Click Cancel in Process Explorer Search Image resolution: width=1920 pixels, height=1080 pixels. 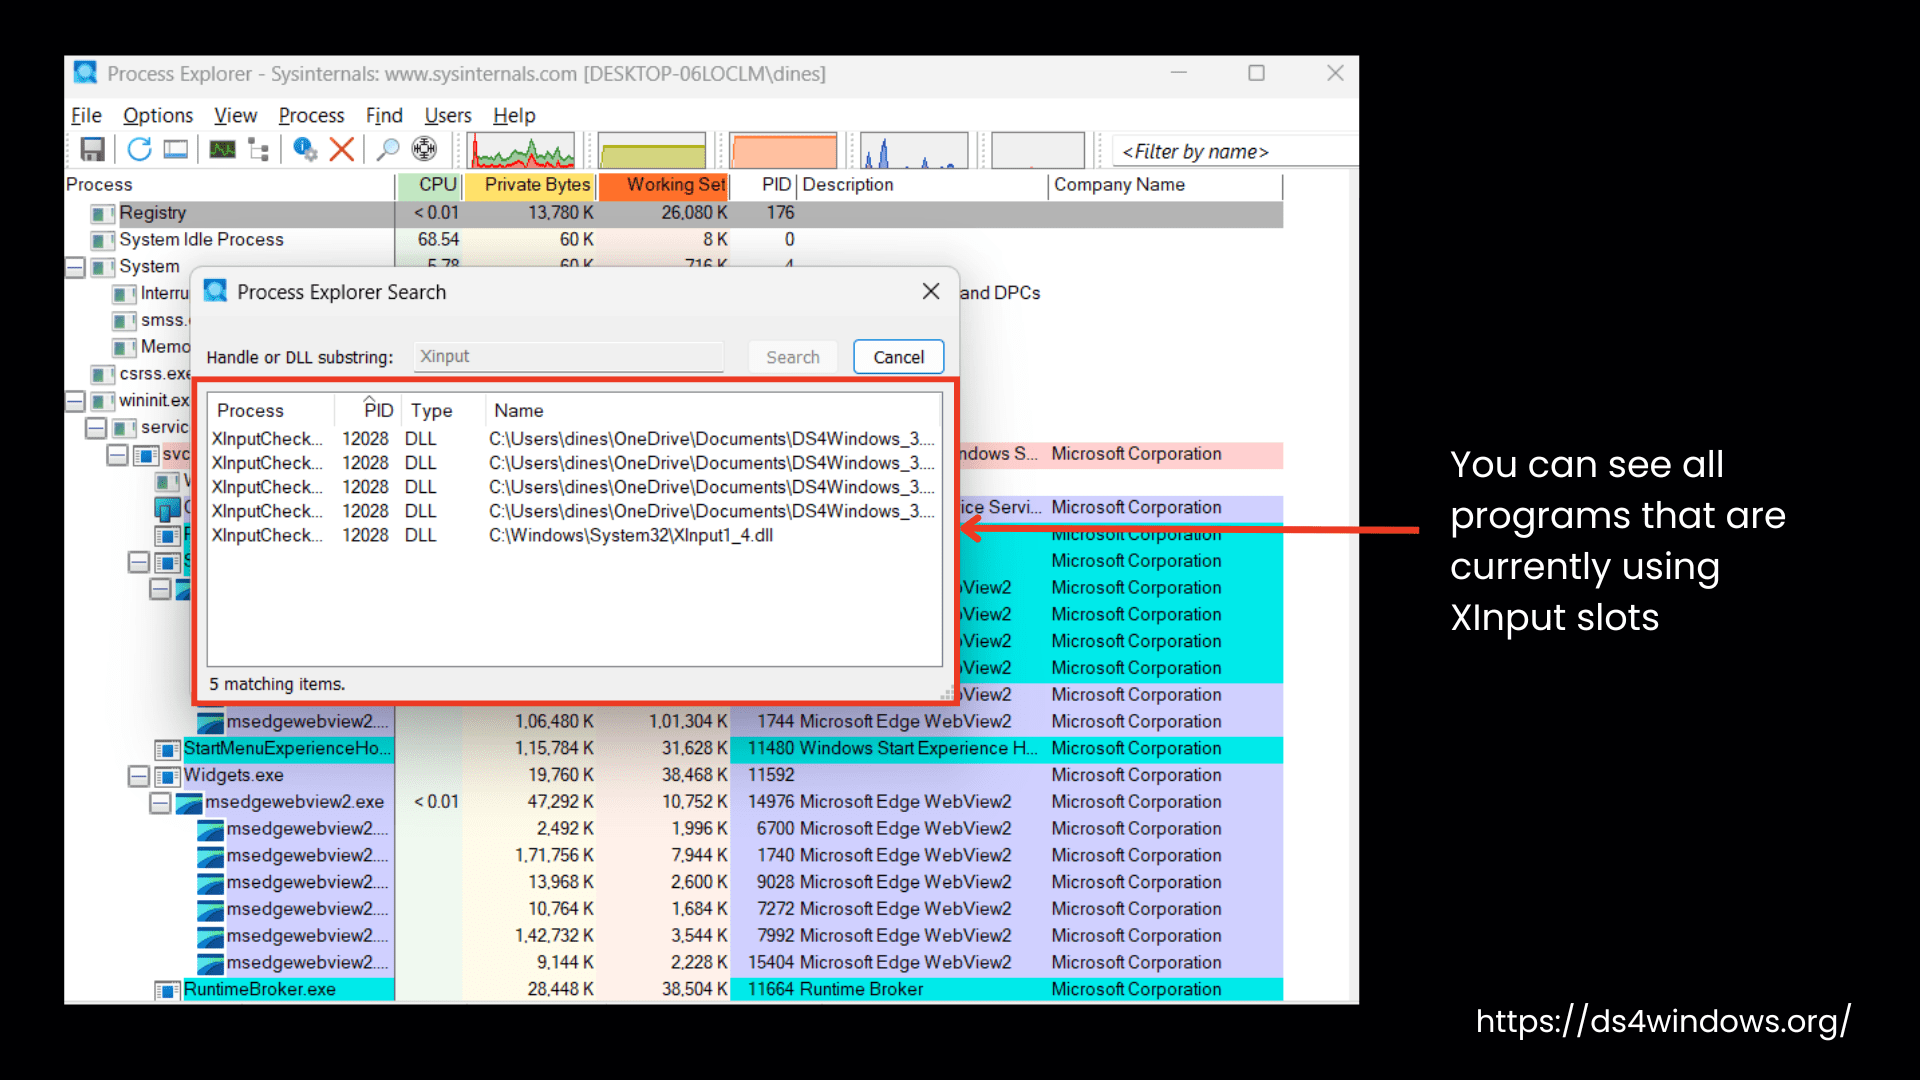[898, 357]
